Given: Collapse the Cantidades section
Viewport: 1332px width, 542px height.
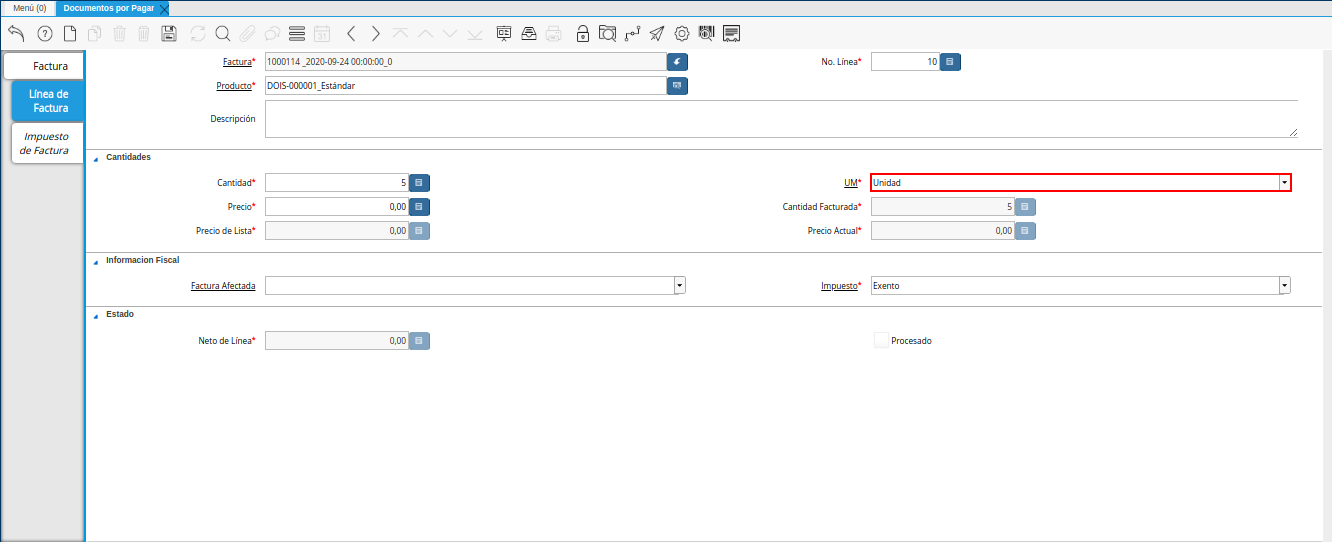Looking at the screenshot, I should [96, 158].
